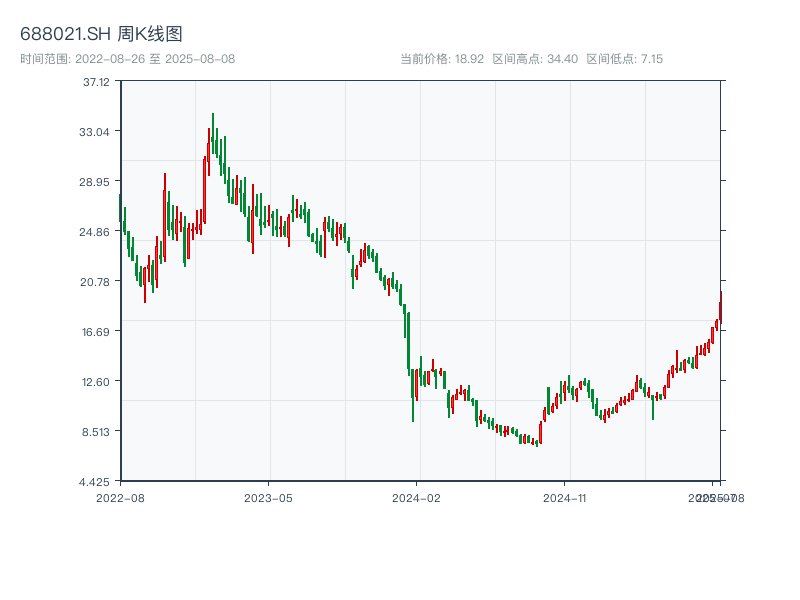Click the y-axis value 8.513
The width and height of the screenshot is (800, 600).
pos(96,432)
